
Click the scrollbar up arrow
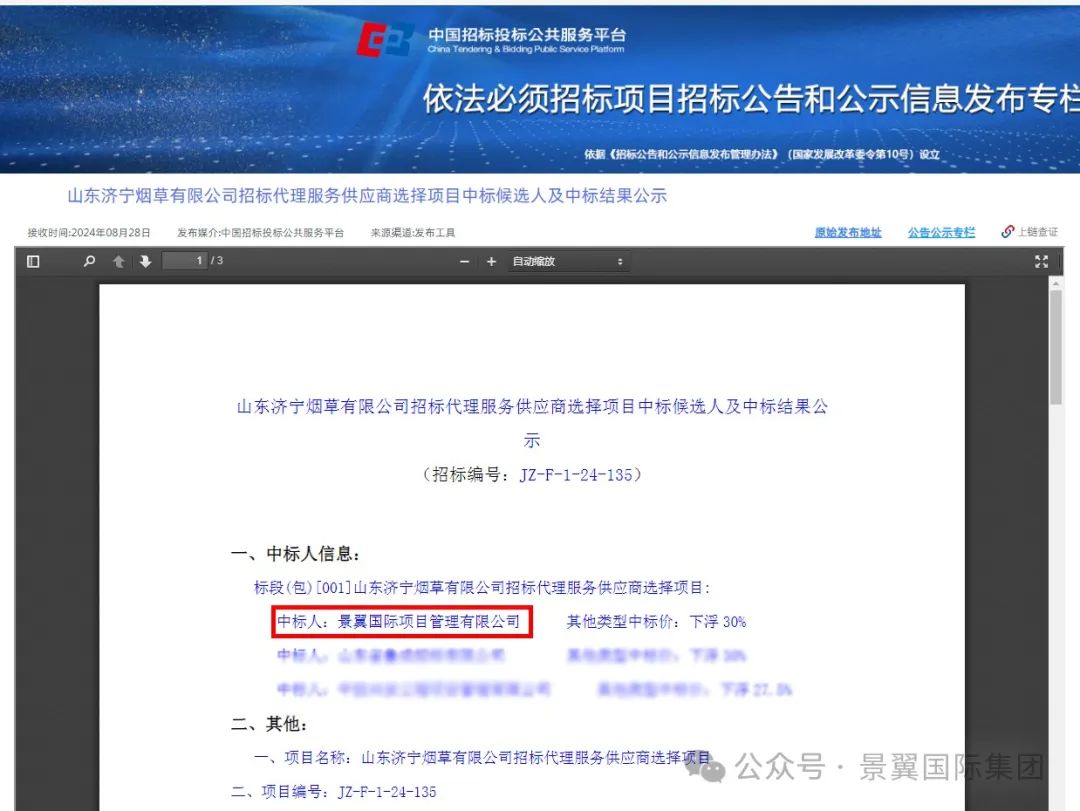[1056, 283]
